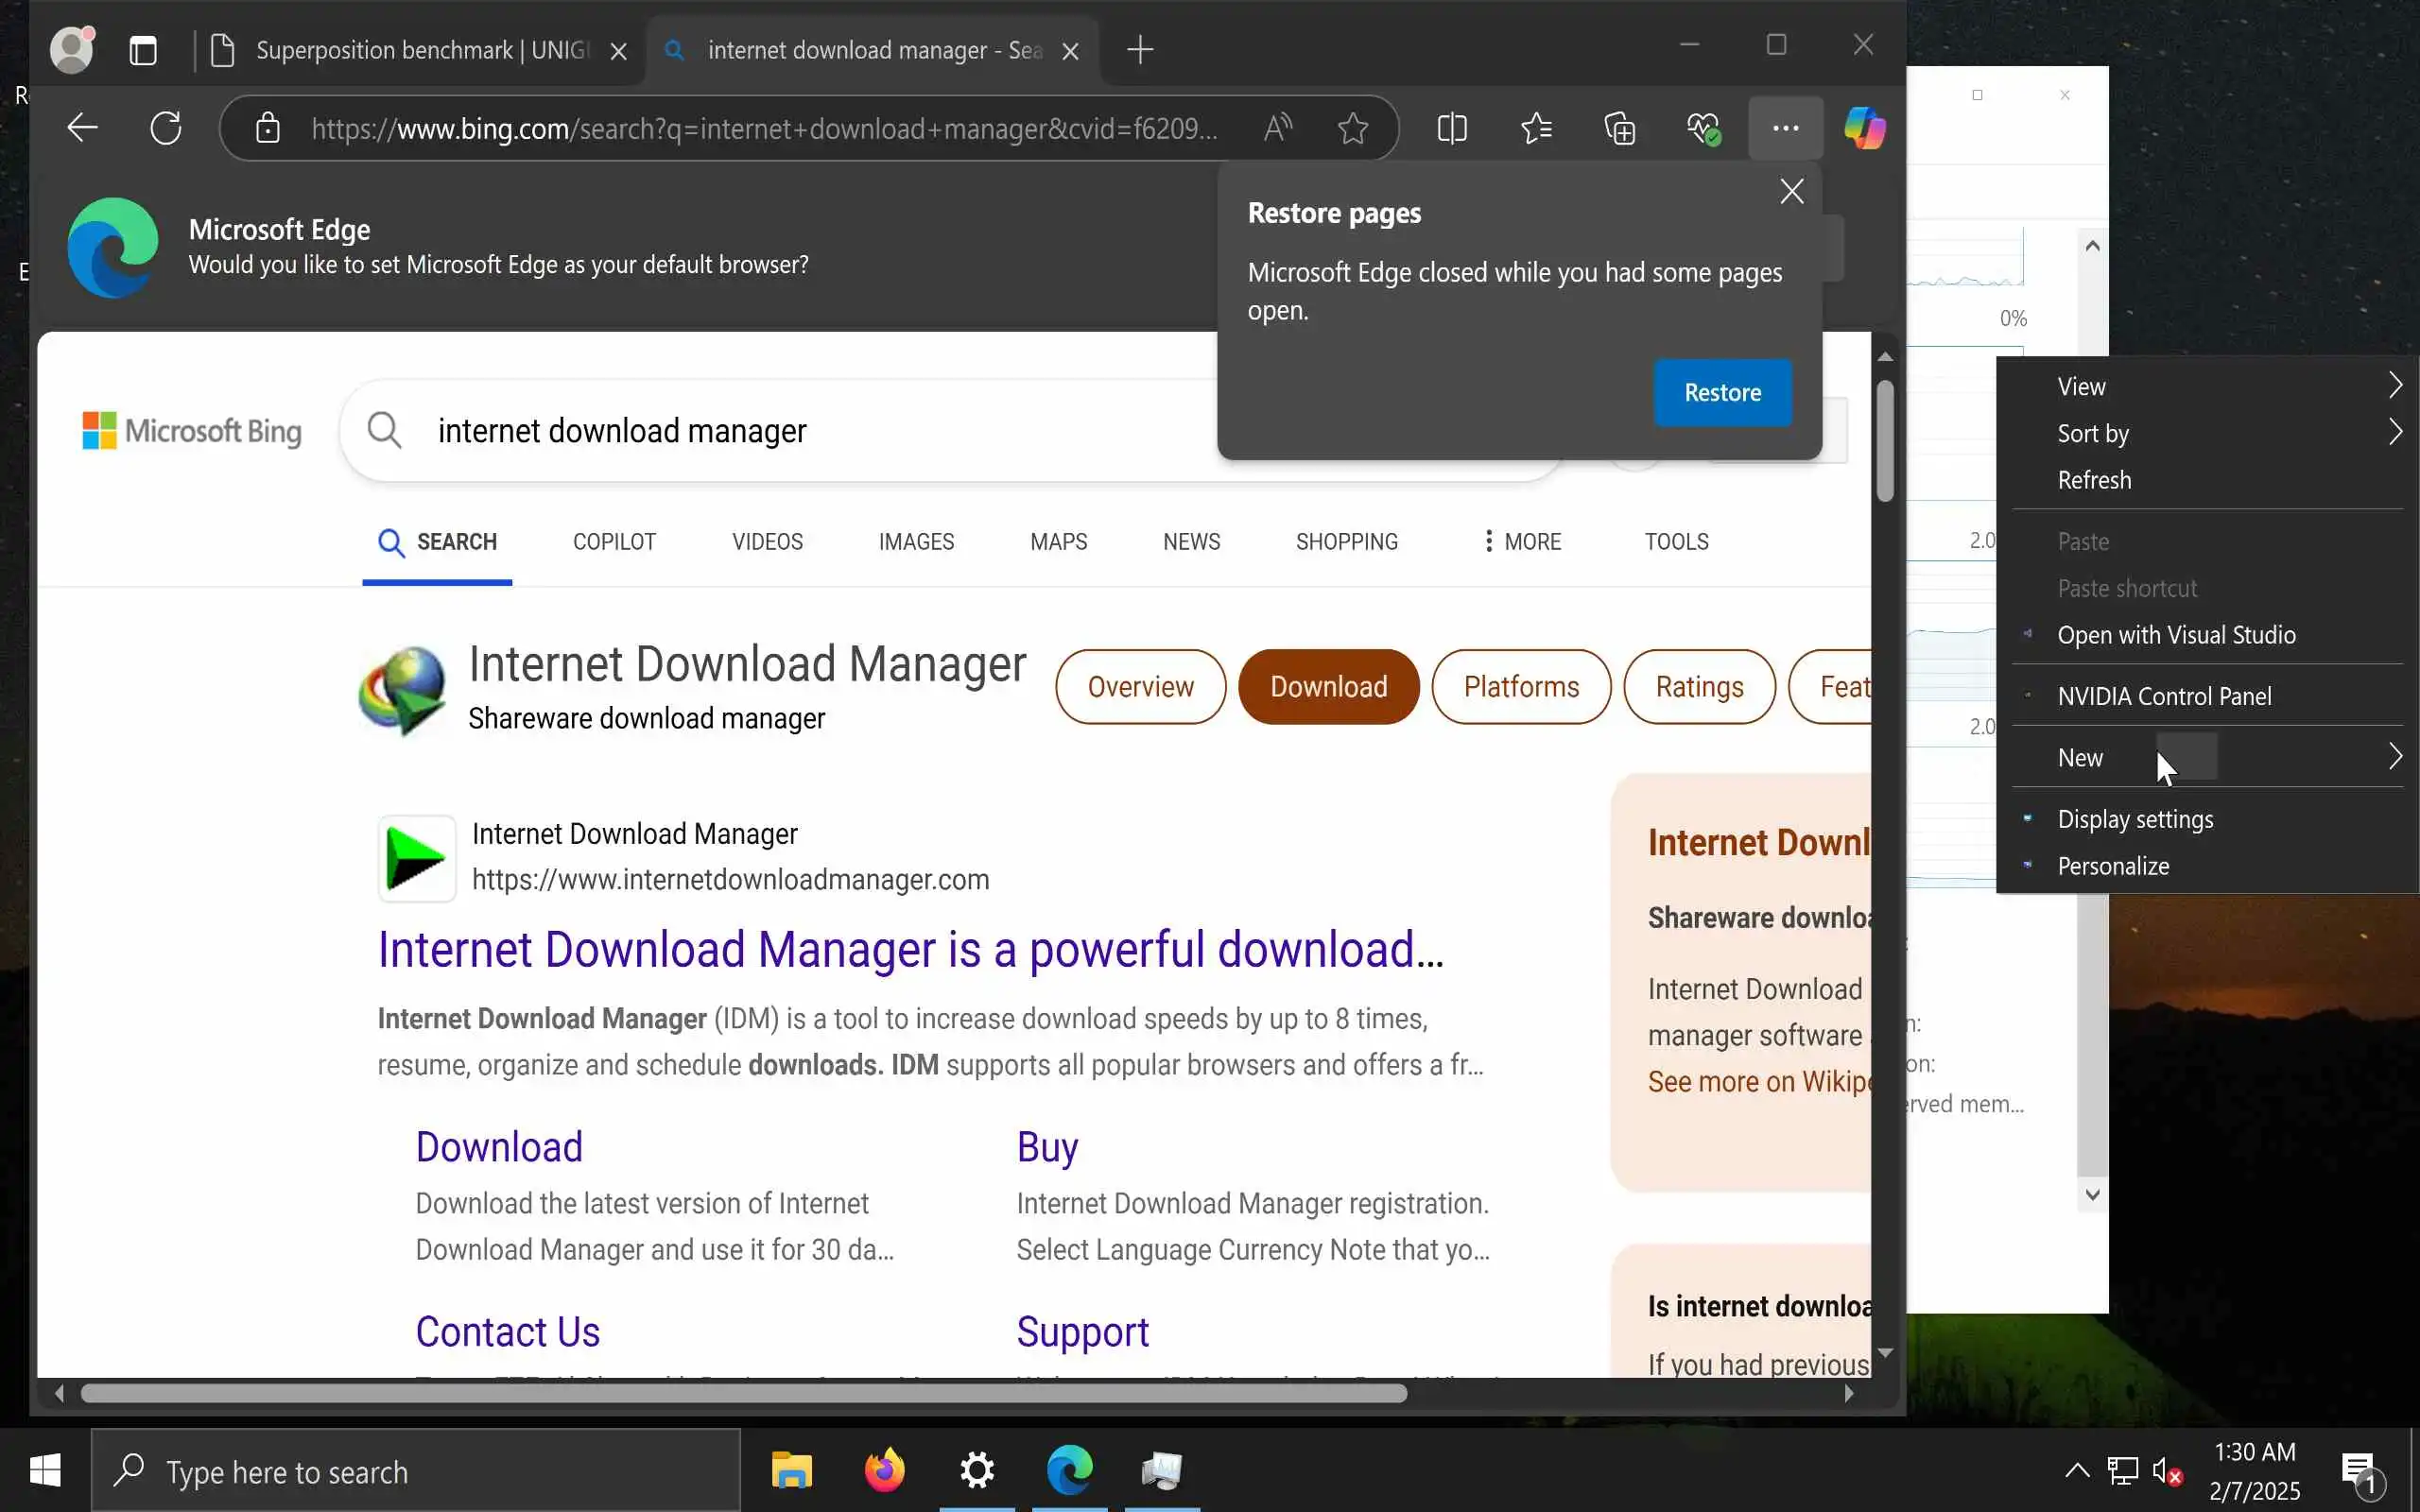Open Browser essentials heart icon
The width and height of the screenshot is (2420, 1512).
pyautogui.click(x=1702, y=128)
